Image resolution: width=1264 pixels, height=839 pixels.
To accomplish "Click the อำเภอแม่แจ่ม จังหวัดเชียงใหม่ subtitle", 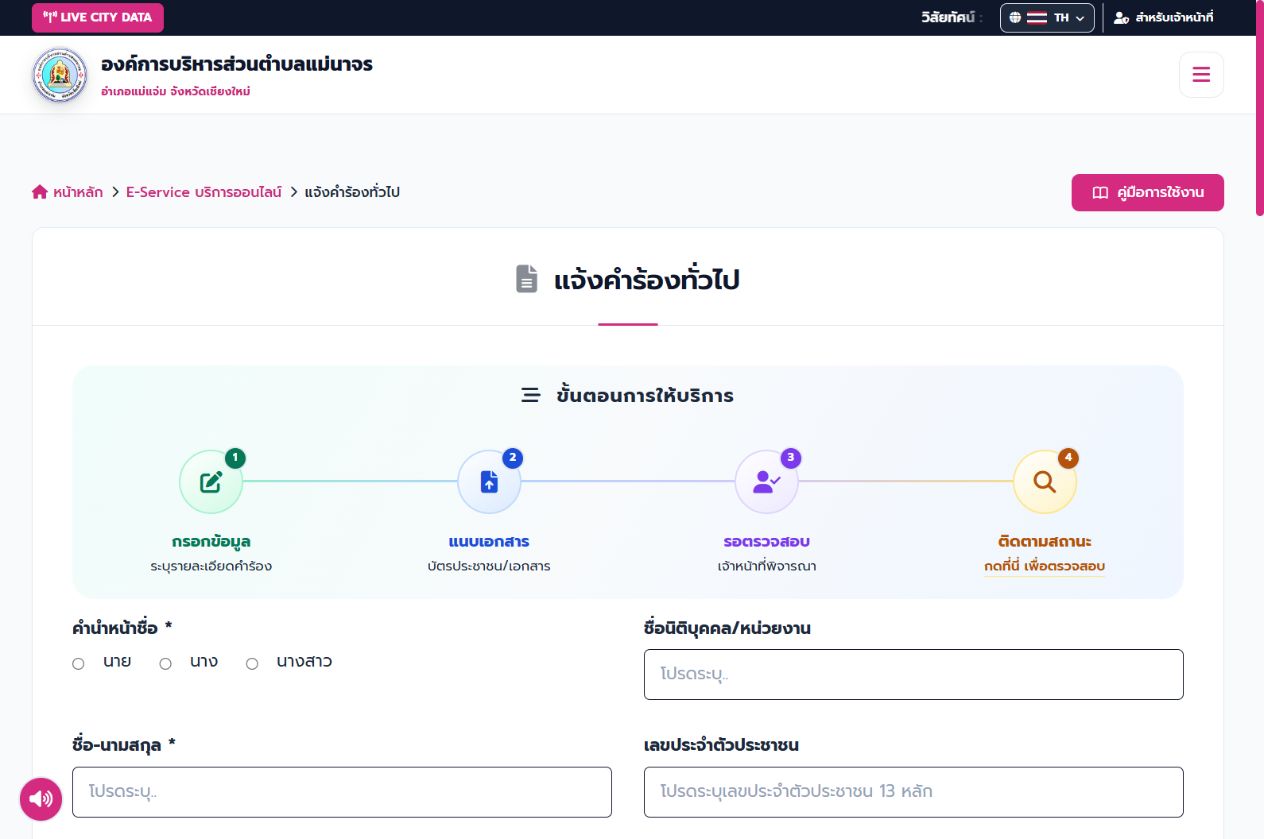I will pos(175,91).
